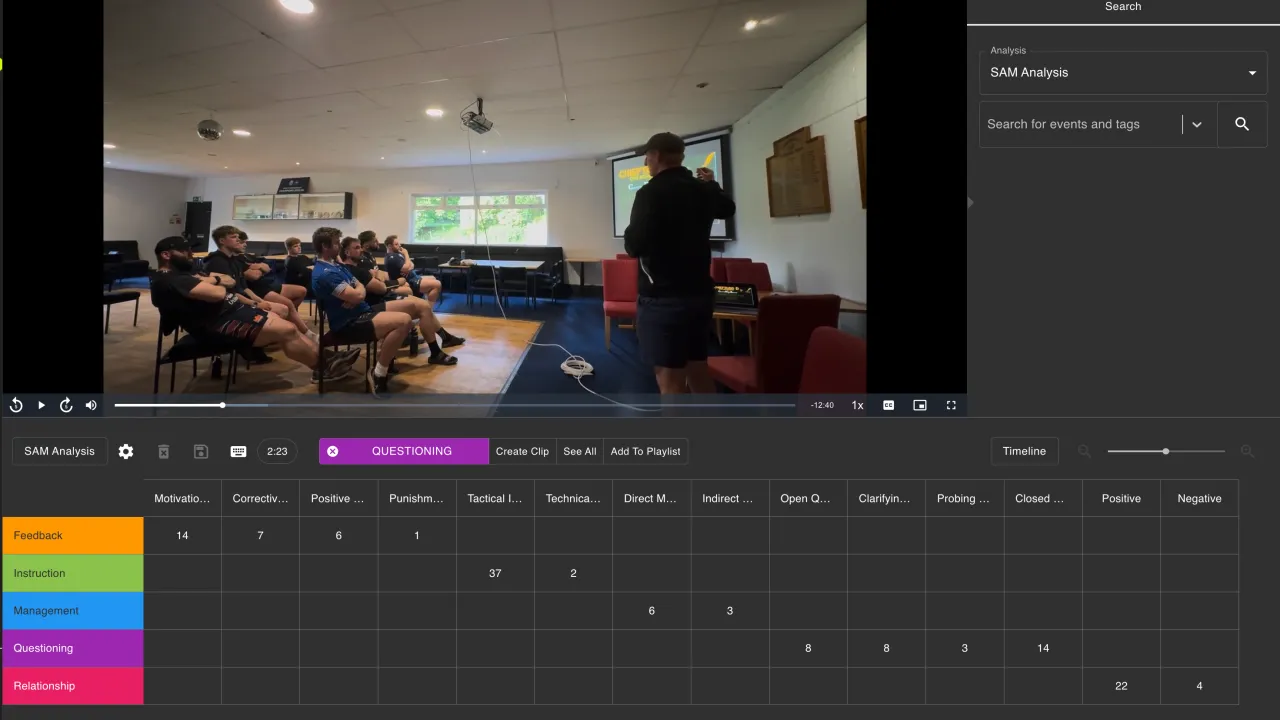Mute the video with the speaker icon
Viewport: 1280px width, 720px height.
[91, 405]
